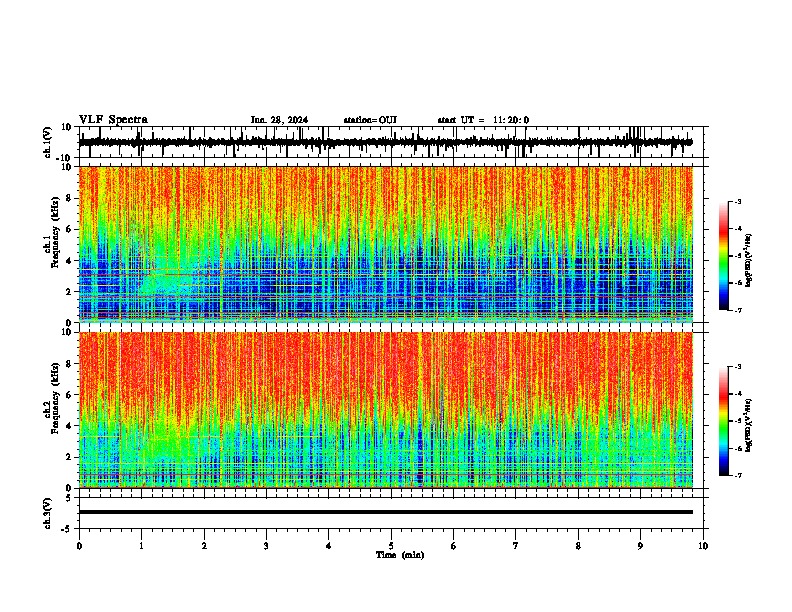
Task: Click time axis tick label "1"
Action: tap(141, 546)
